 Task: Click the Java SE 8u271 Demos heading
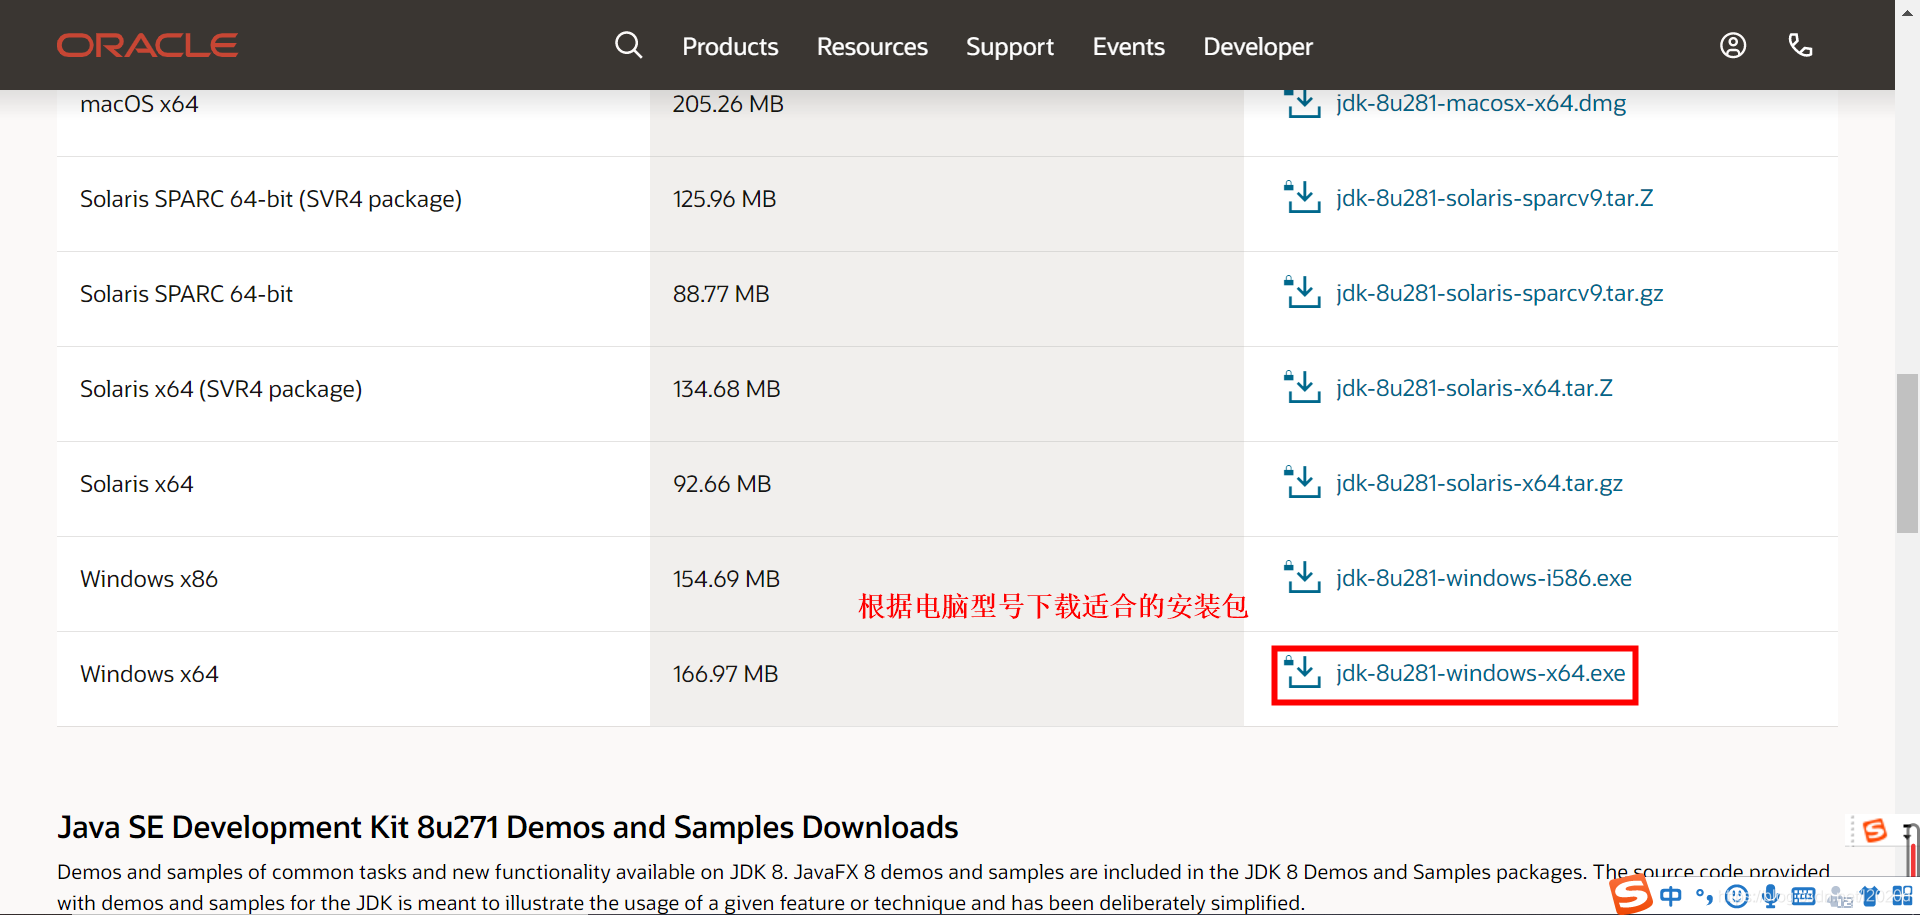coord(507,827)
